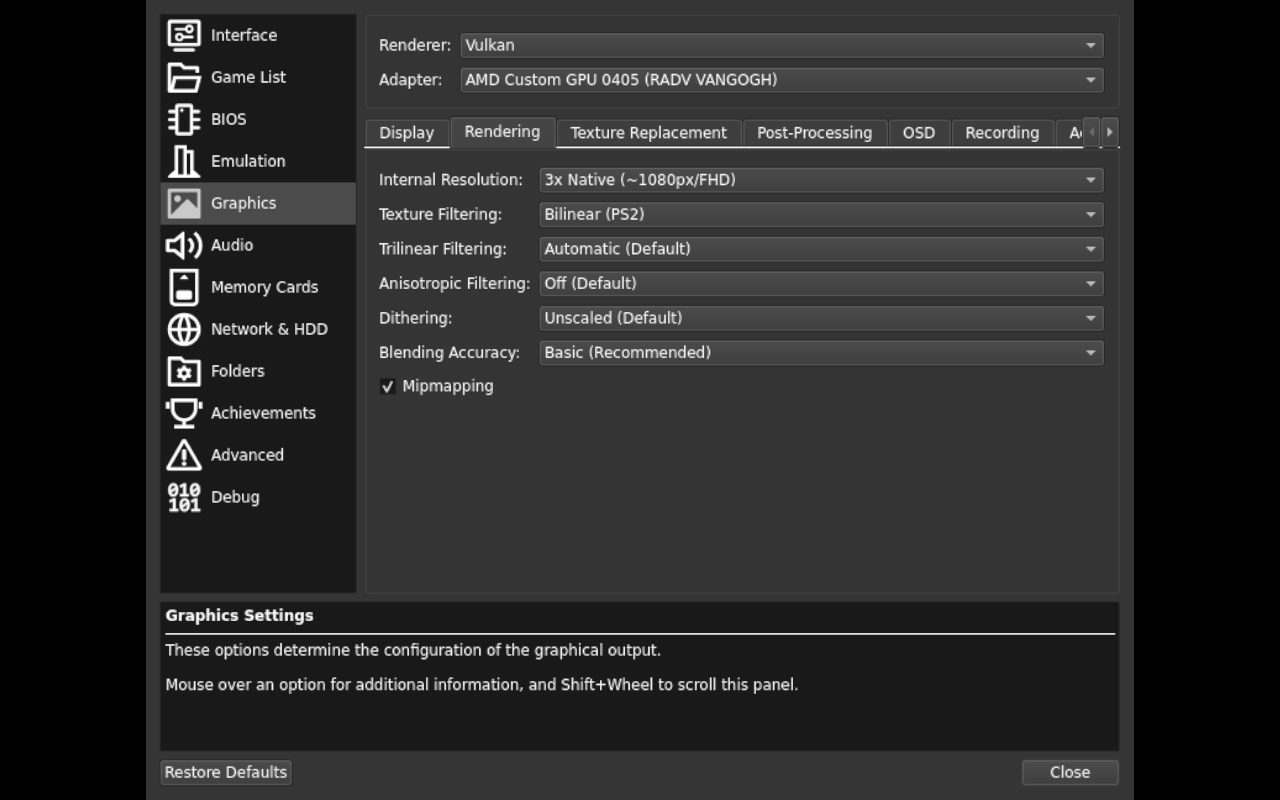The image size is (1280, 800).
Task: Select the Memory Cards text label
Action: (264, 287)
